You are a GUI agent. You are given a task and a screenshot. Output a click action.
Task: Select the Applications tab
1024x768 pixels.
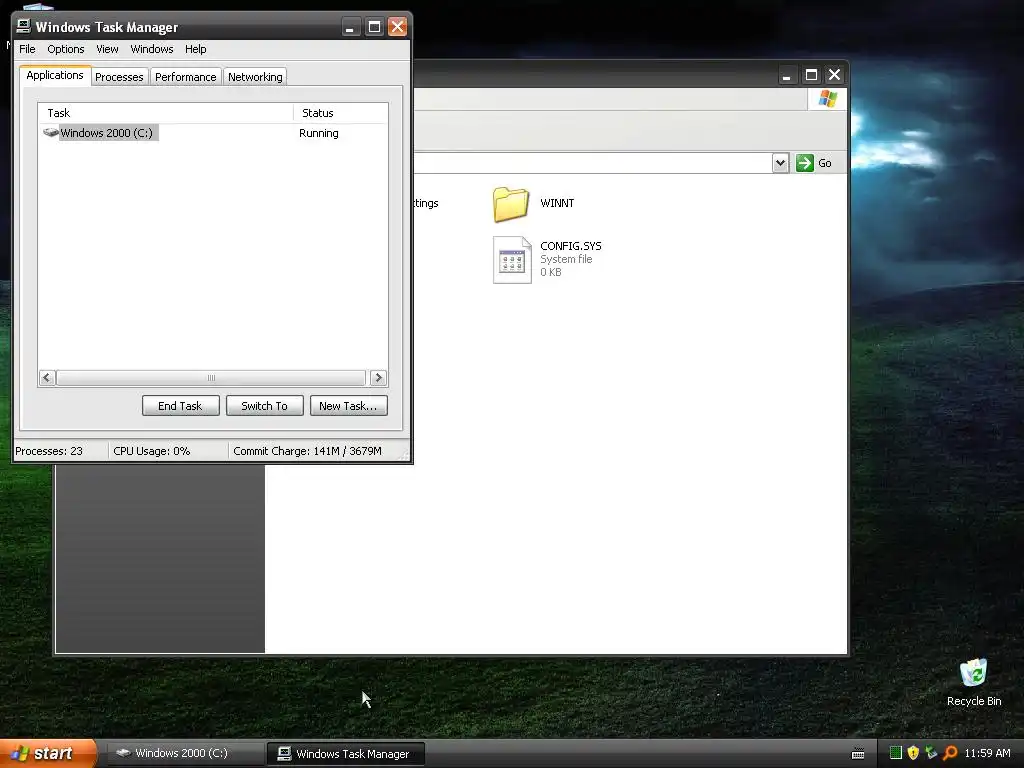click(55, 75)
